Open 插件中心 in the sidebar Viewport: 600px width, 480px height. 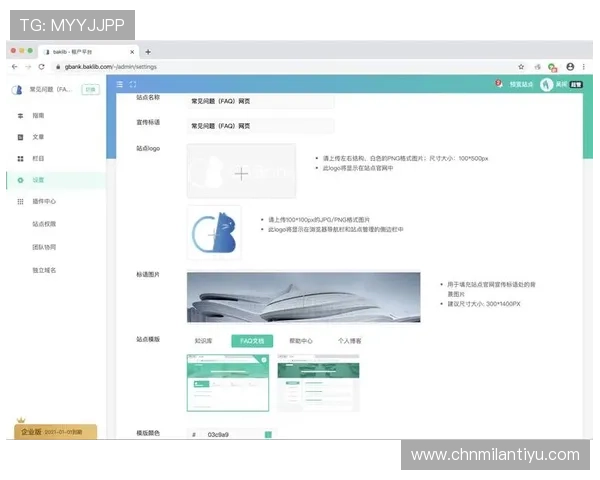[x=44, y=201]
